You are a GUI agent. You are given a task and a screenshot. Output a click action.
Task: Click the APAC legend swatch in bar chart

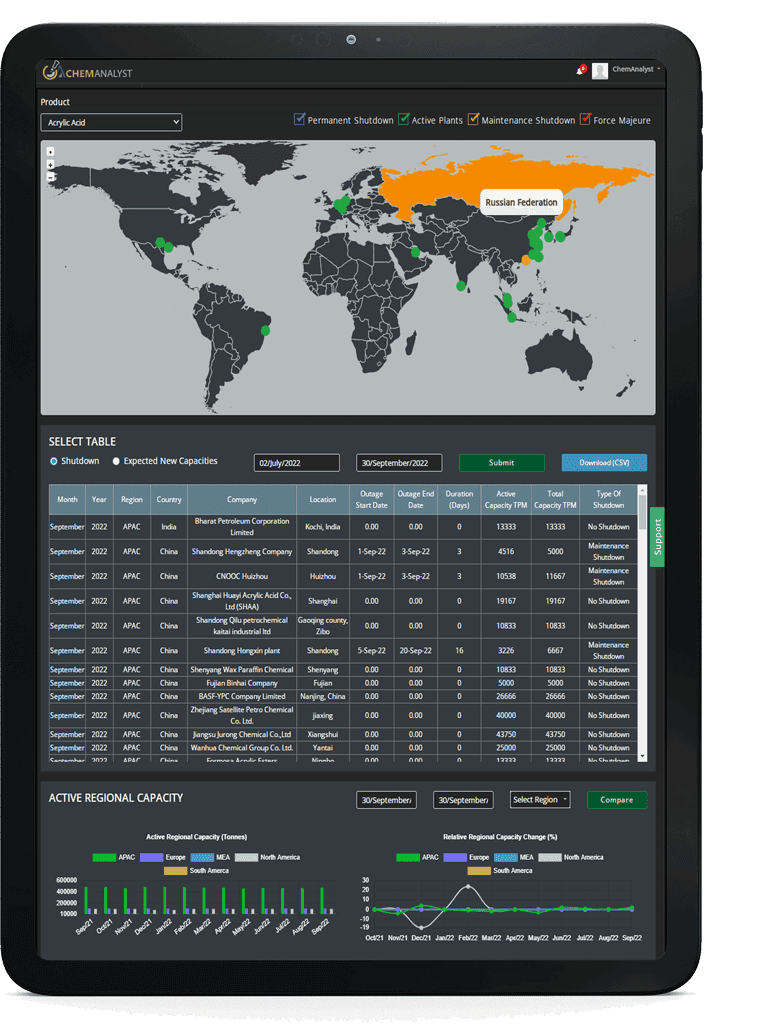coord(104,857)
